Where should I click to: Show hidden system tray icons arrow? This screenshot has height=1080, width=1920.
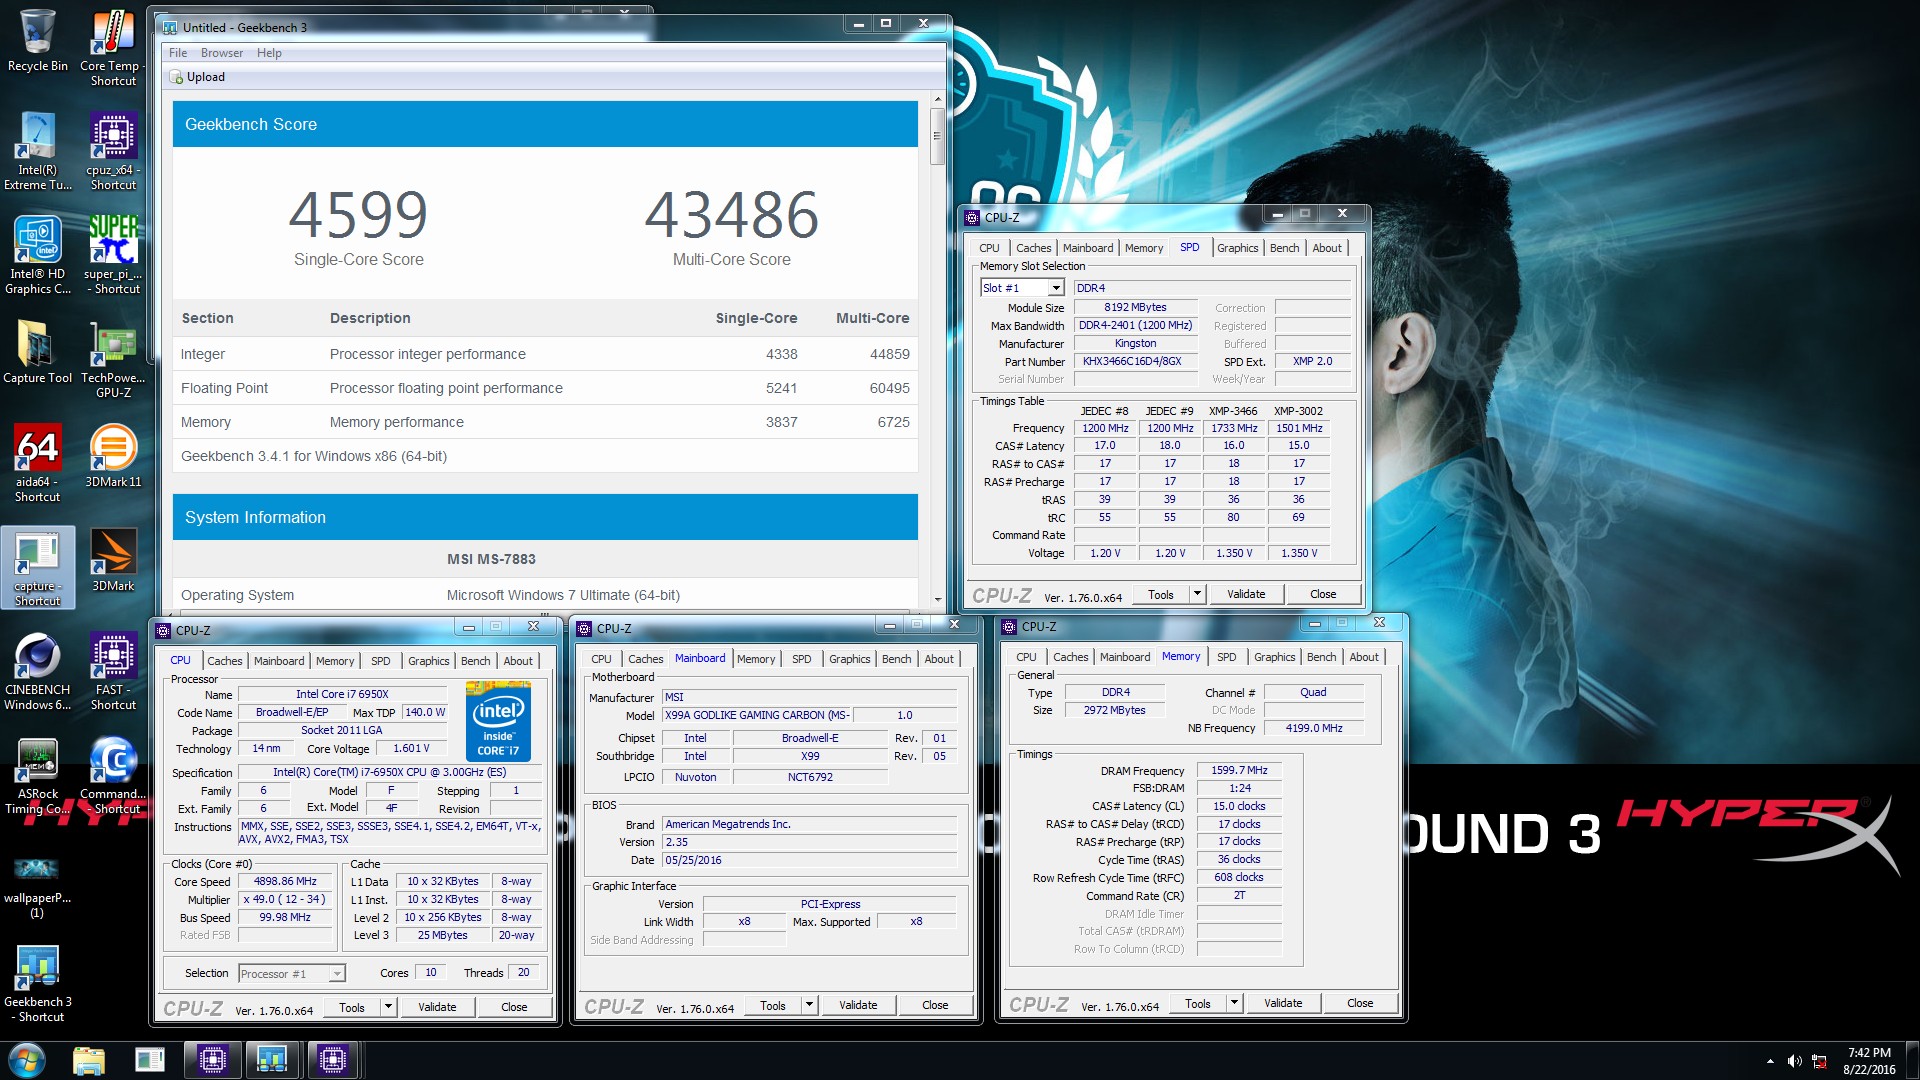click(1770, 1061)
